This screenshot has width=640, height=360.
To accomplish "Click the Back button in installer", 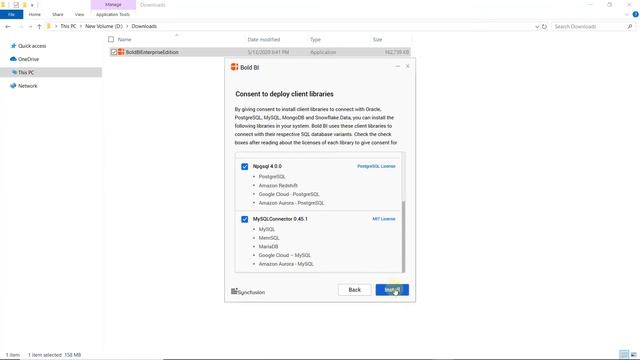I will [x=354, y=290].
